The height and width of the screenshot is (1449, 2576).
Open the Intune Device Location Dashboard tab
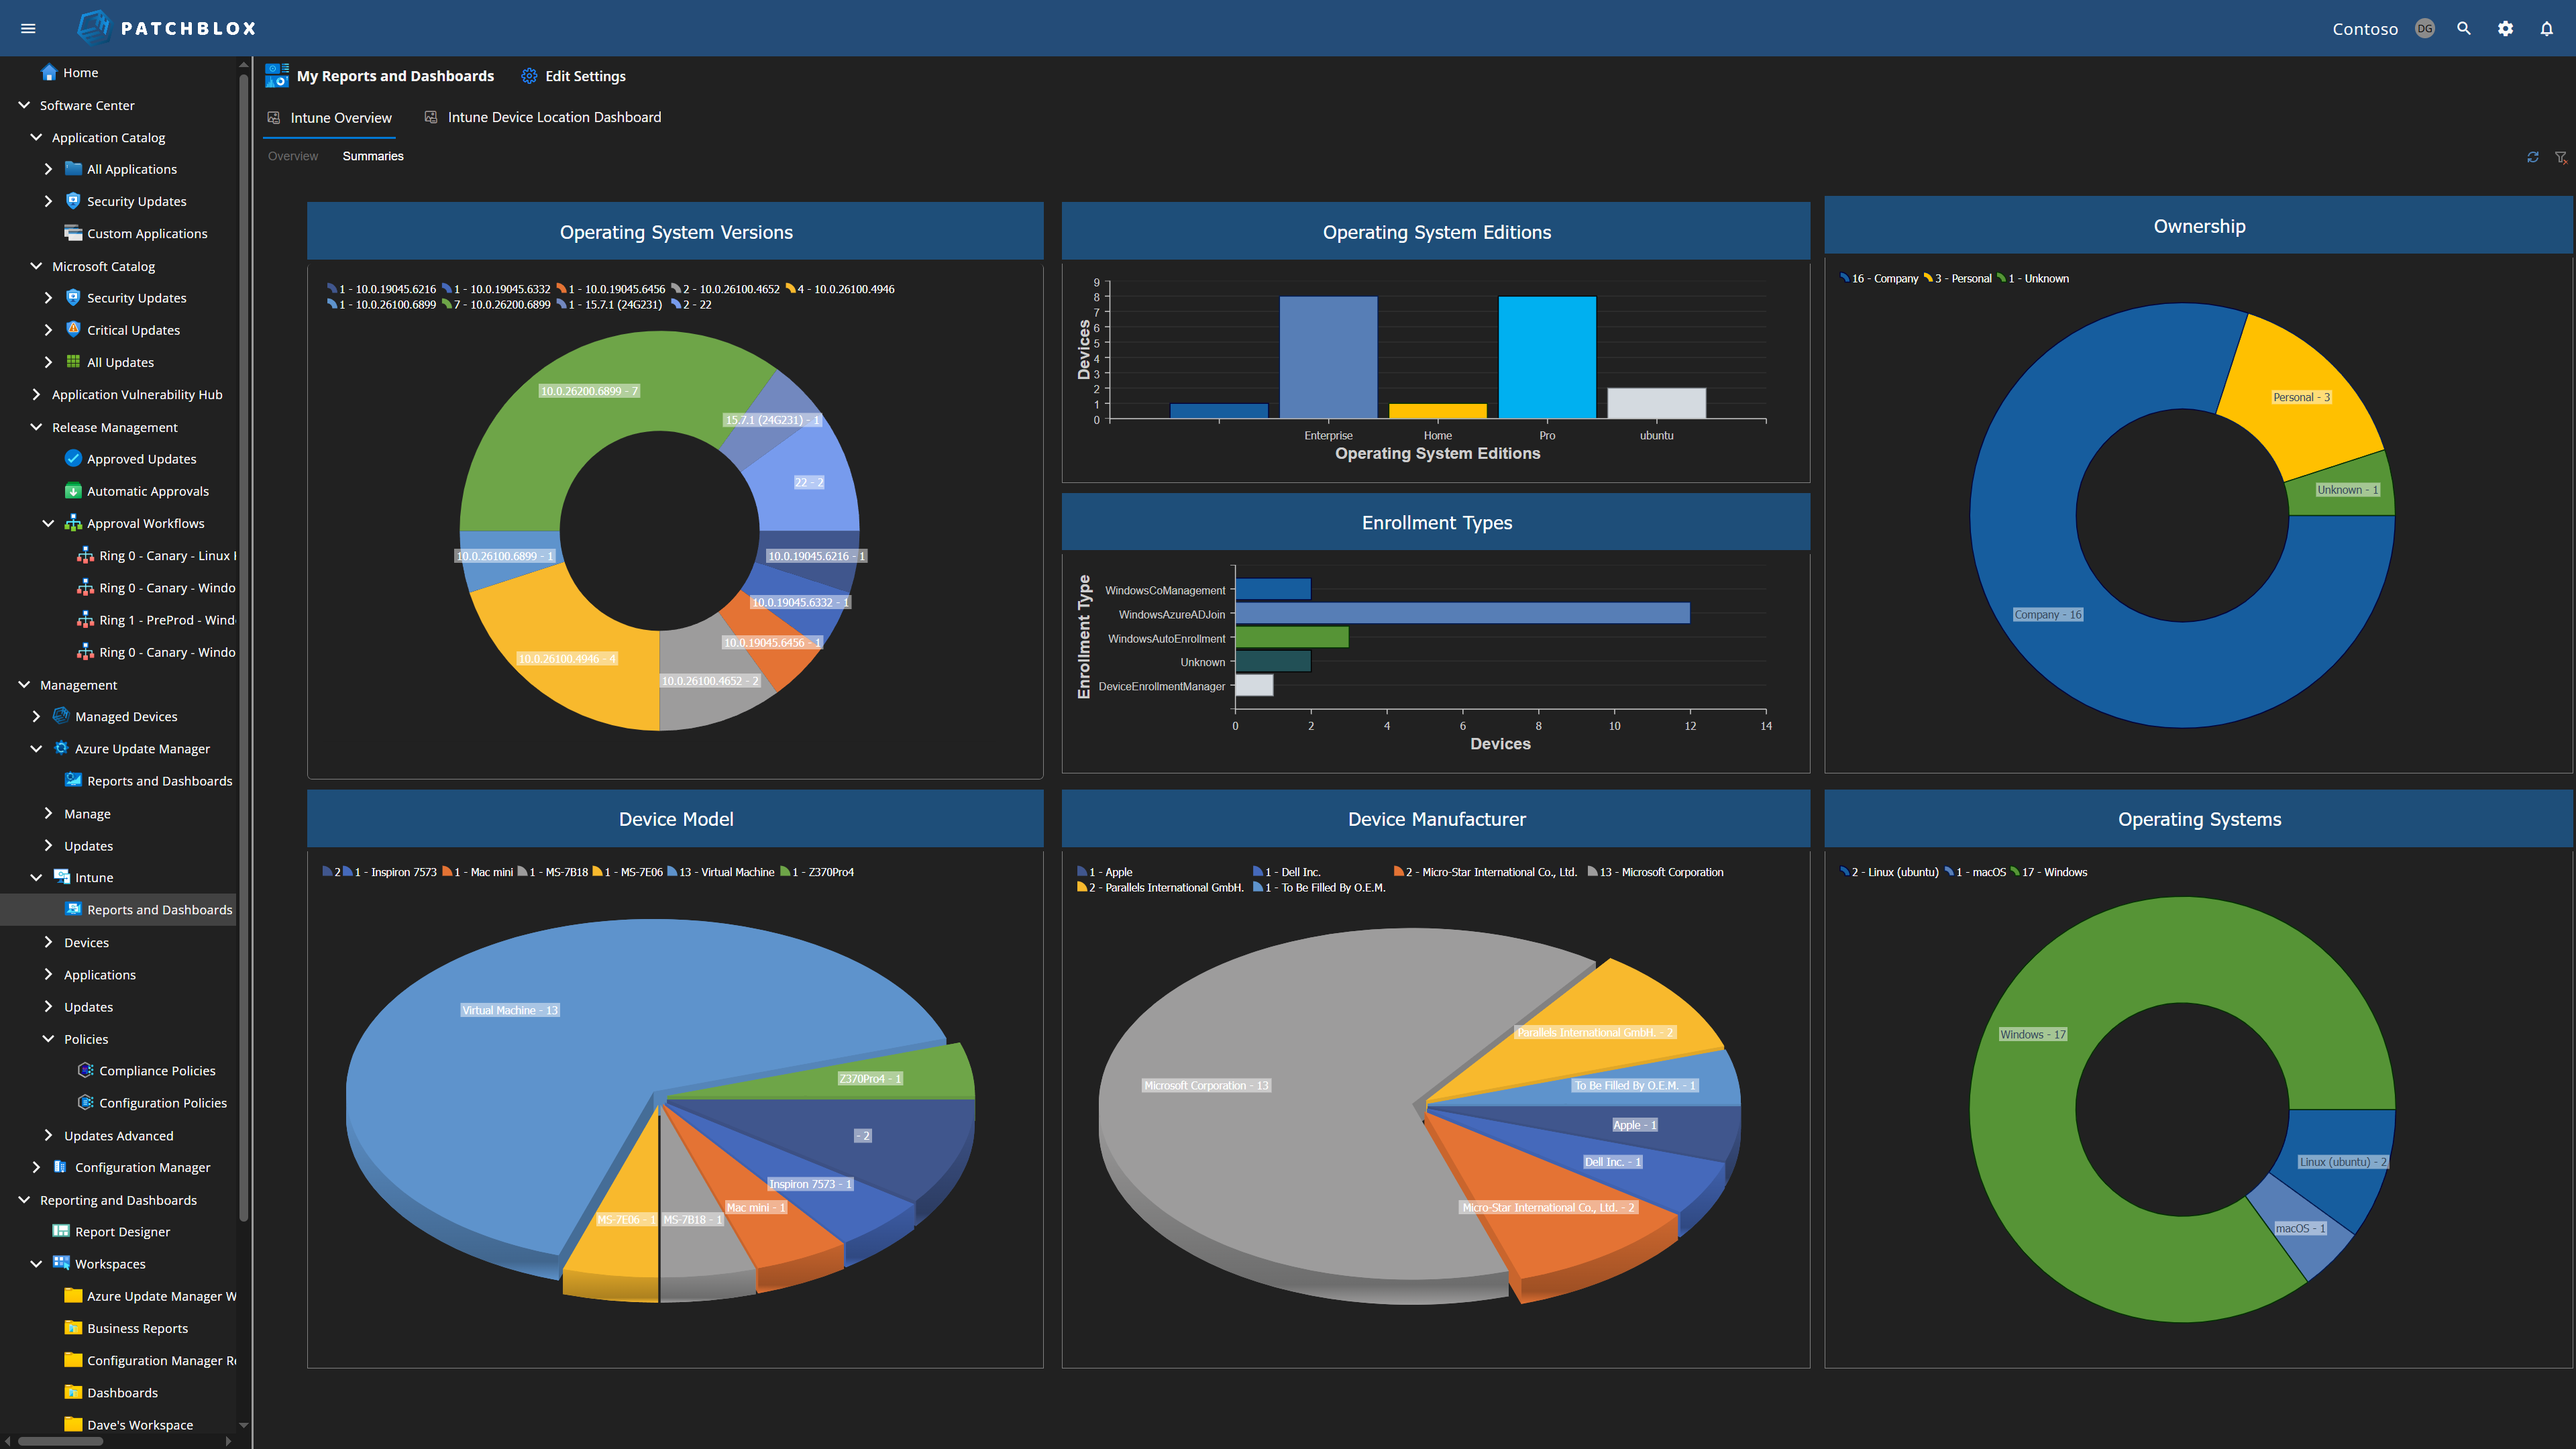coord(554,117)
